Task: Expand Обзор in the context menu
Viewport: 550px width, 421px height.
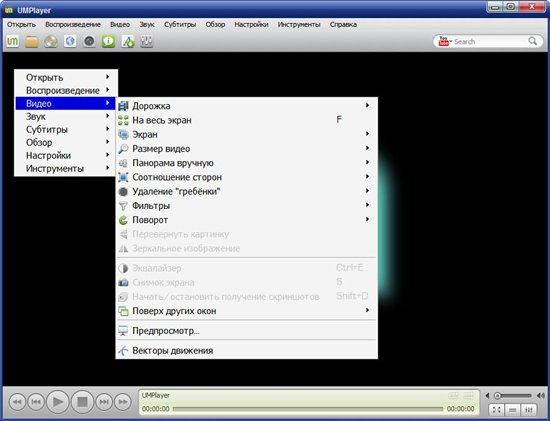Action: coord(66,142)
